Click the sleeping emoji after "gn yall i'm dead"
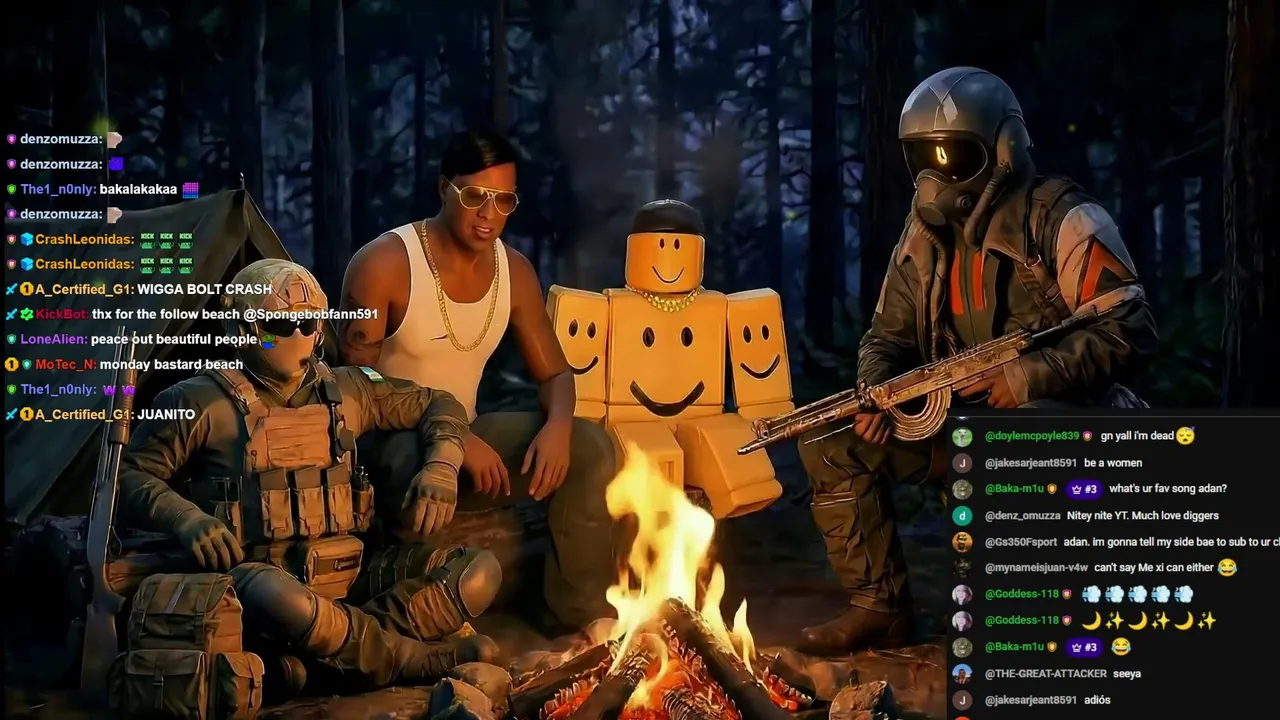The height and width of the screenshot is (720, 1280). click(x=1185, y=436)
